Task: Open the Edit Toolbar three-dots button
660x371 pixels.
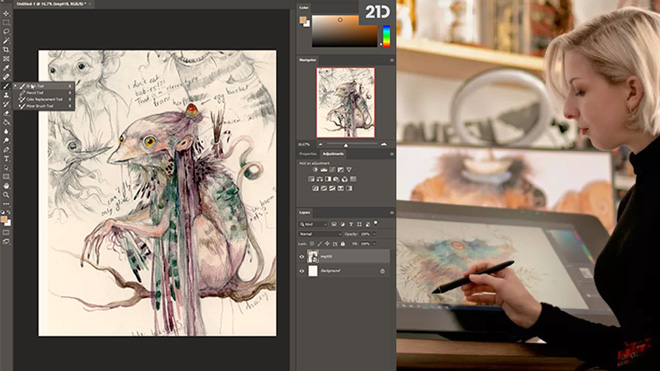Action: click(x=6, y=204)
